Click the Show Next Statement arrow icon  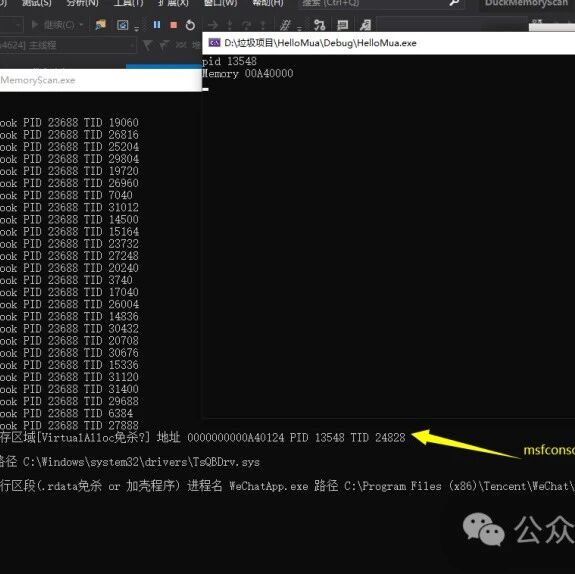click(x=213, y=25)
